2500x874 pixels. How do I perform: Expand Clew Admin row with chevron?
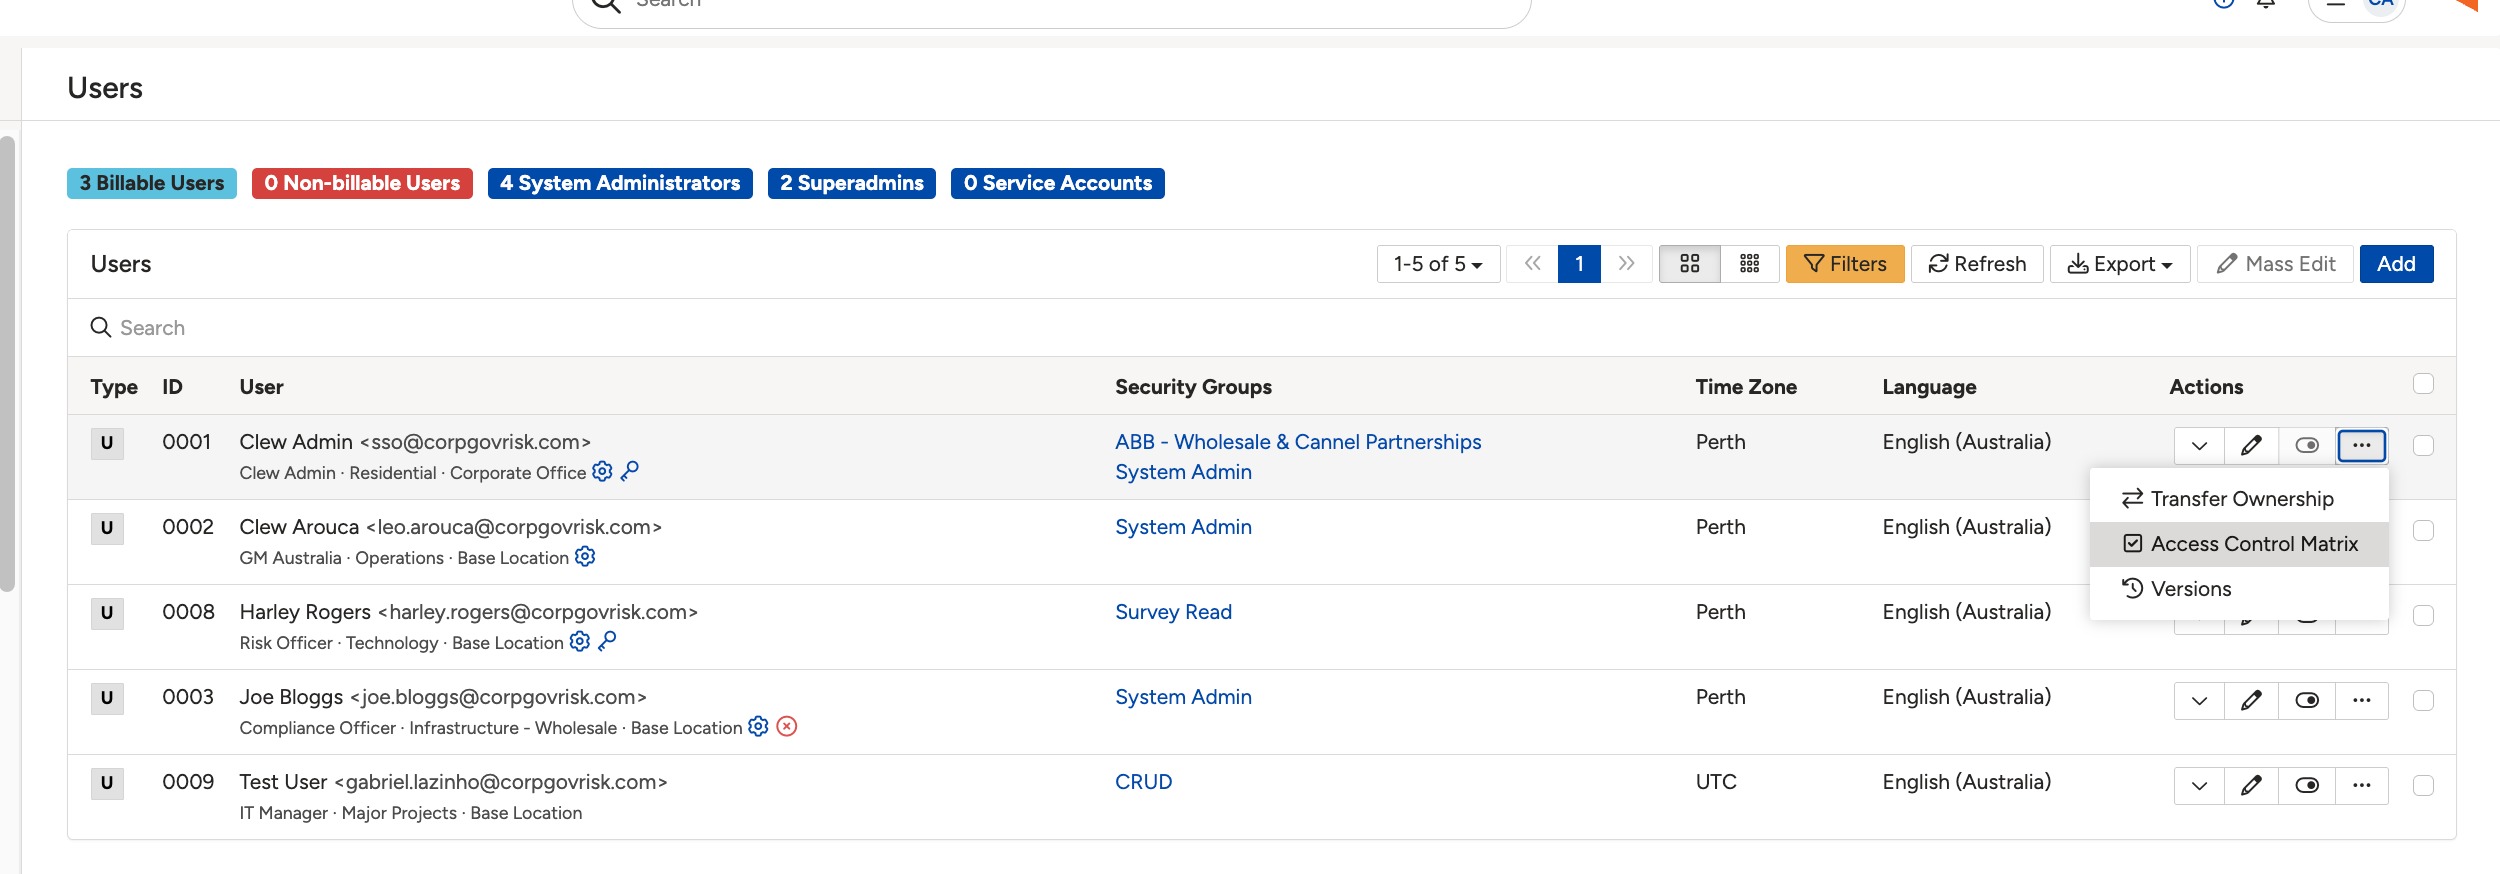(2199, 446)
